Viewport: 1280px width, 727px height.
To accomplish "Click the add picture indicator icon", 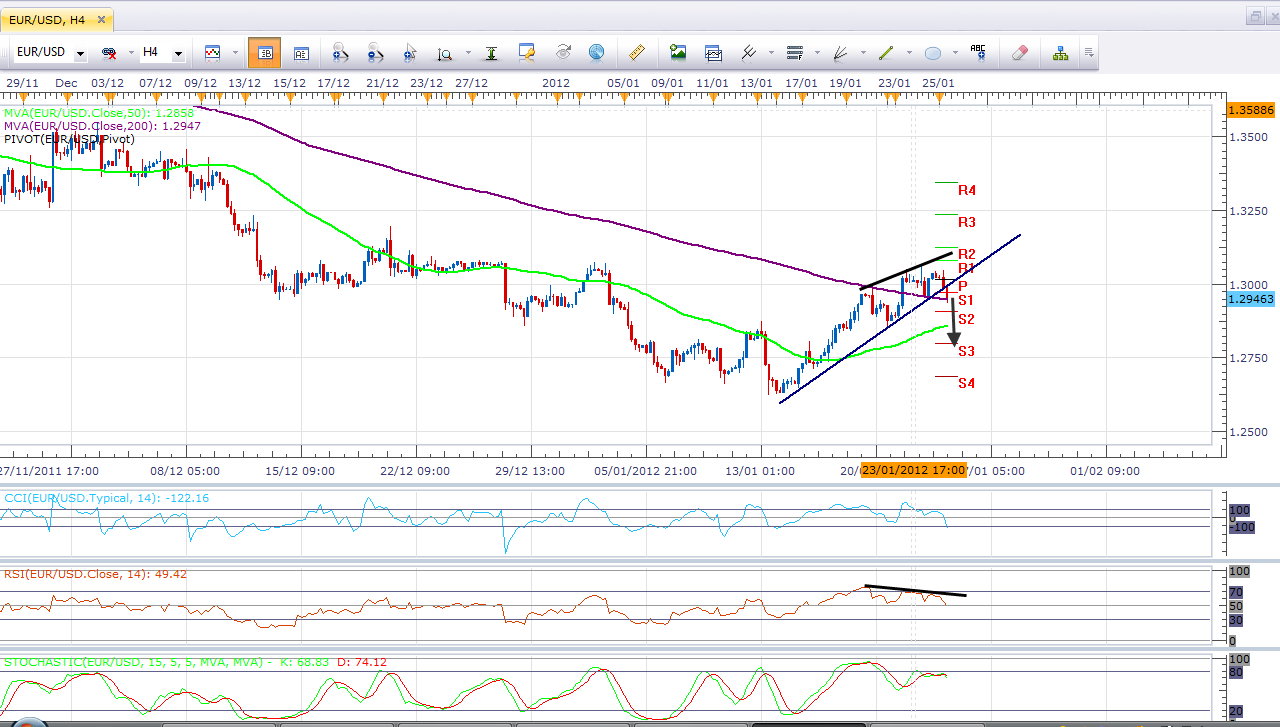I will [678, 53].
